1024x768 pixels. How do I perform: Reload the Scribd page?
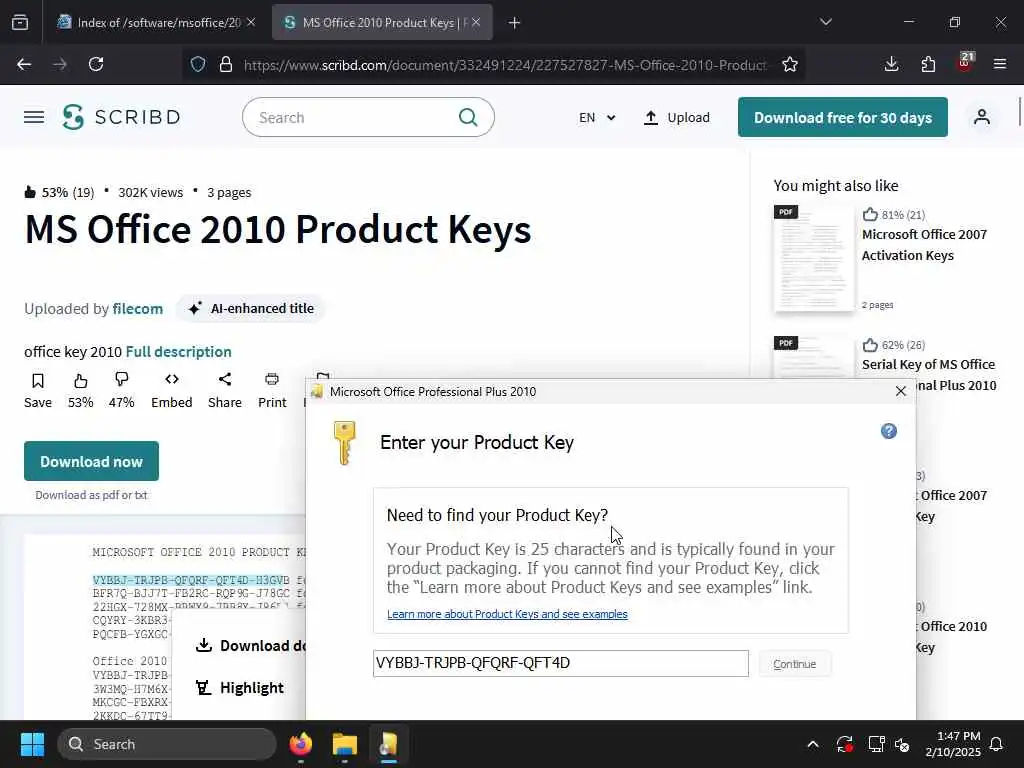(x=96, y=64)
